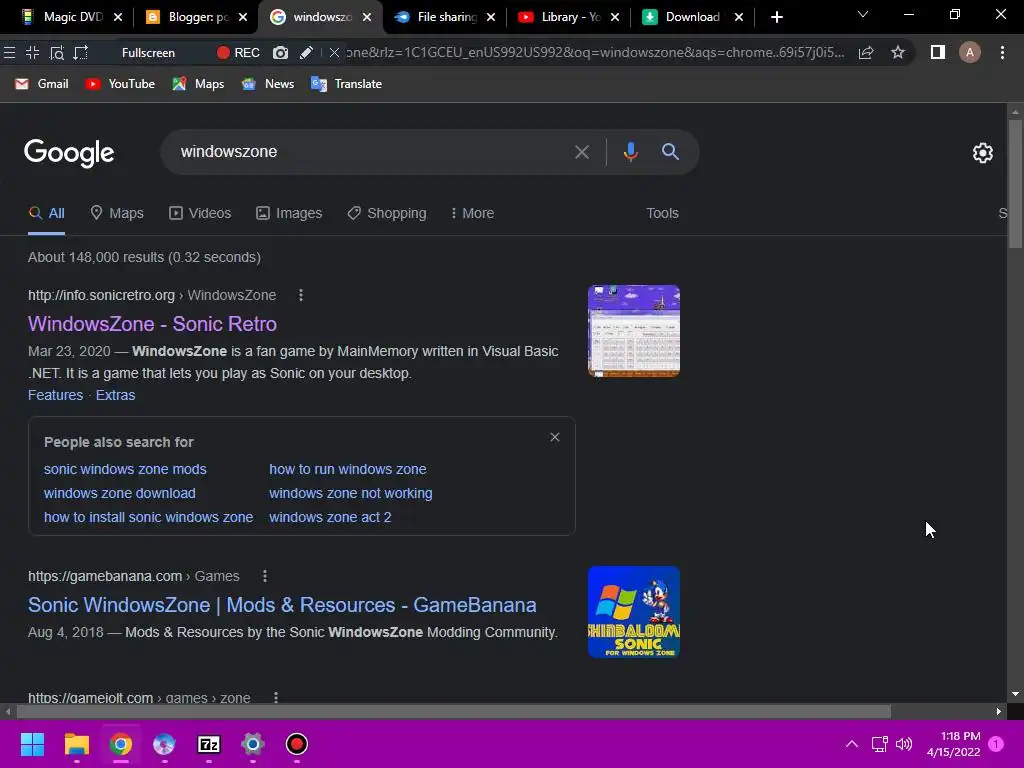The height and width of the screenshot is (768, 1024).
Task: Open News bookmark
Action: (268, 84)
